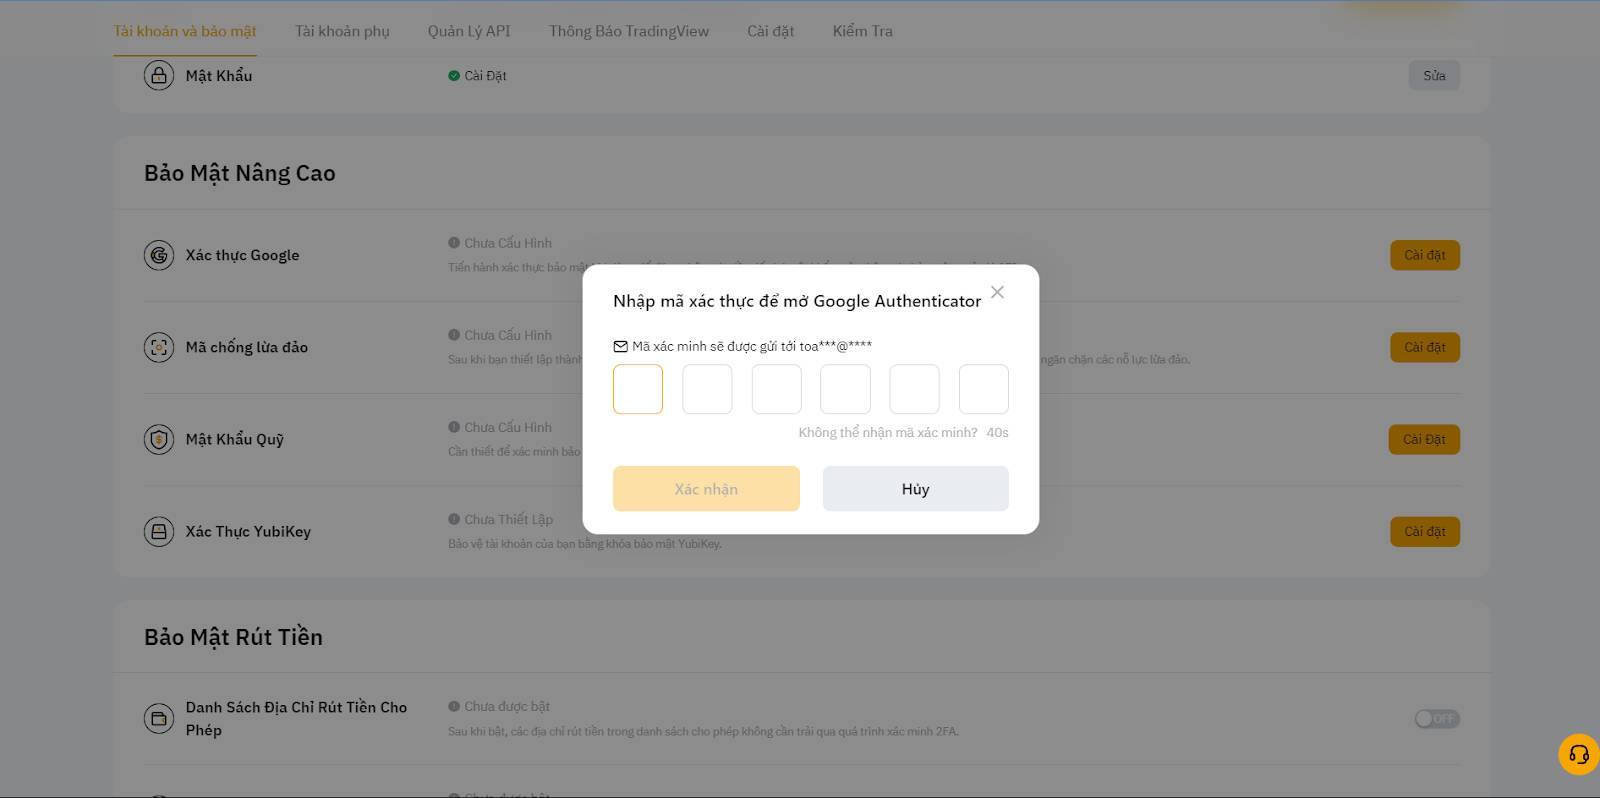Click the first verification code digit box
The width and height of the screenshot is (1600, 798).
(638, 389)
